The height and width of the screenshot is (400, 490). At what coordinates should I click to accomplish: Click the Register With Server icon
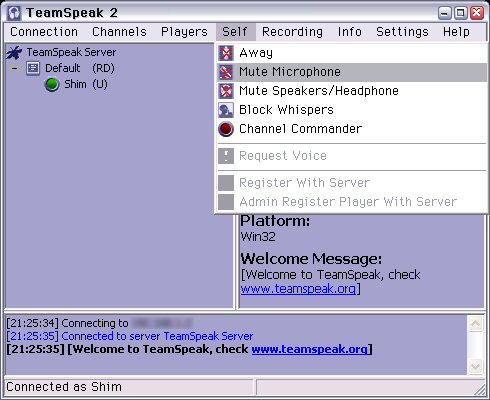[x=226, y=183]
